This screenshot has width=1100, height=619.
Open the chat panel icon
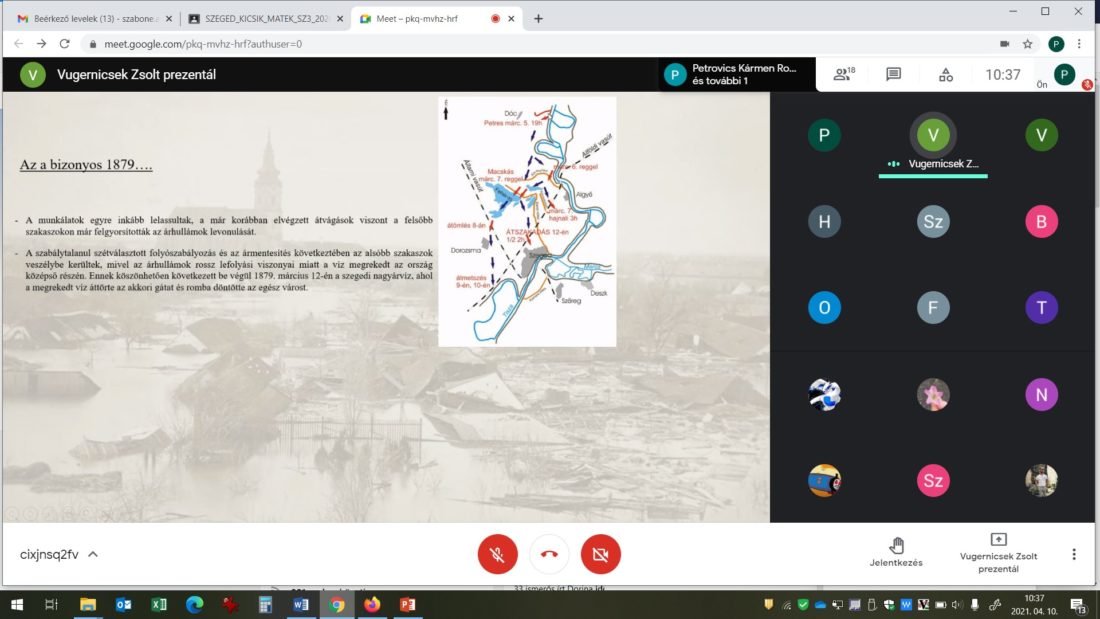coord(893,74)
